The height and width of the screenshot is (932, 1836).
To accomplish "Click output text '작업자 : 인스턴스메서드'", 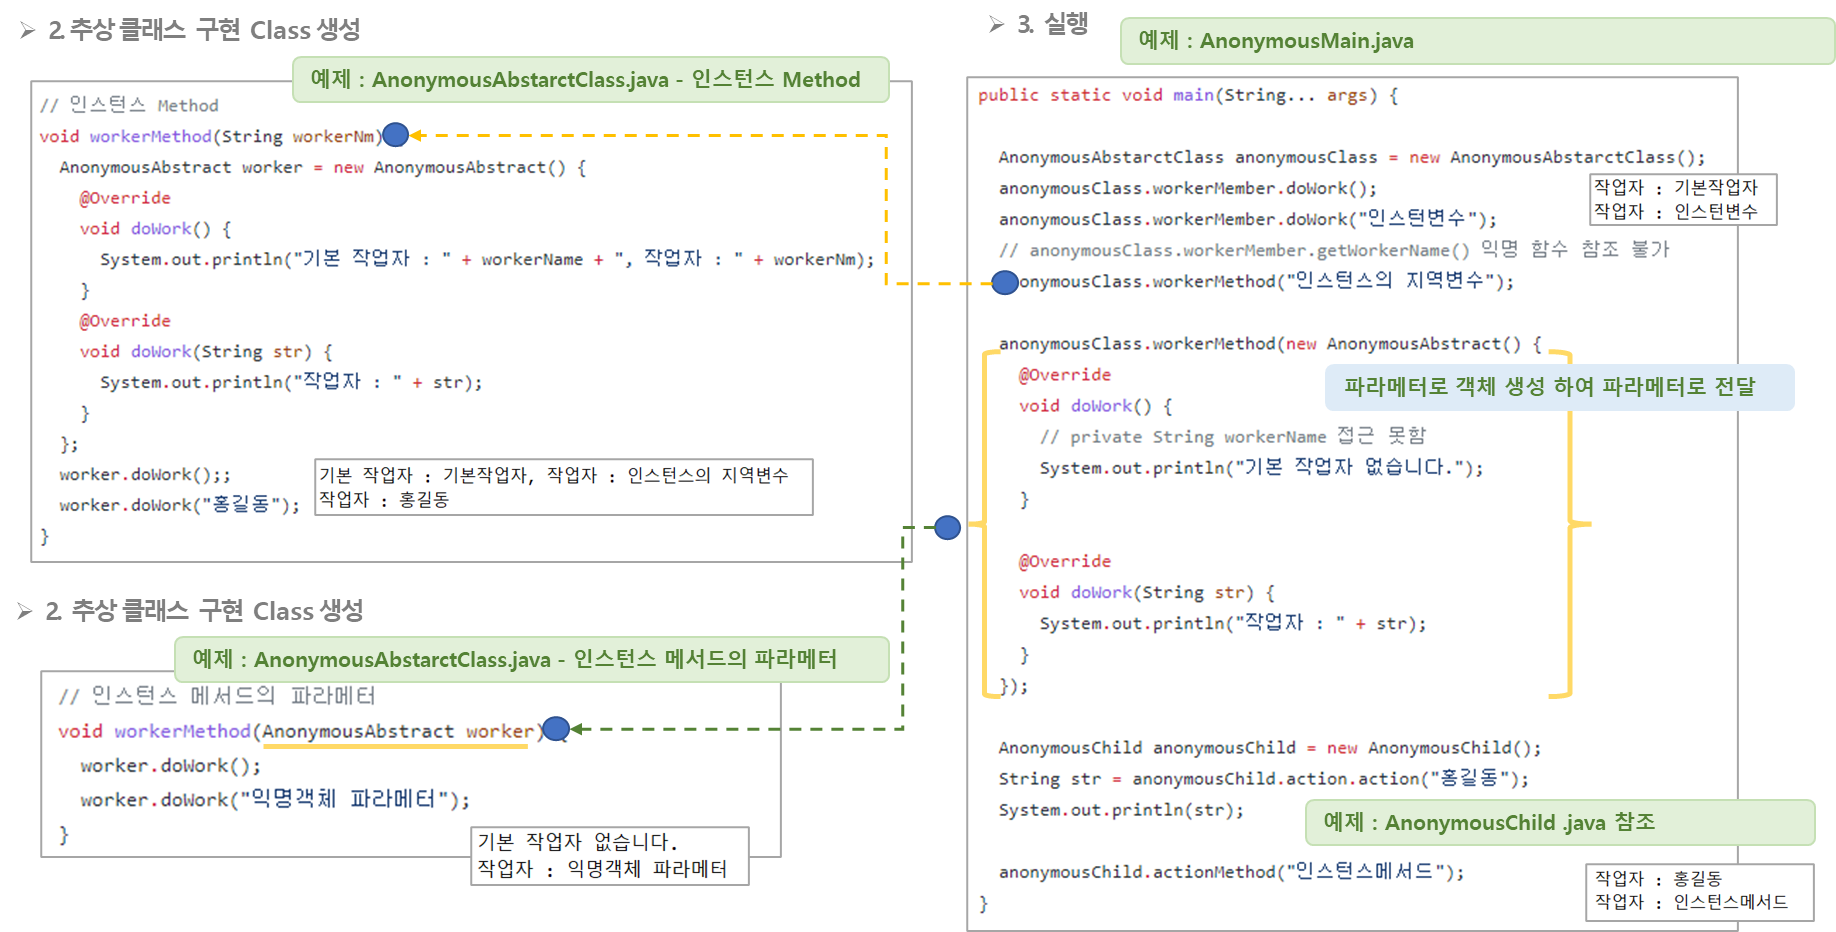I will tap(1691, 901).
